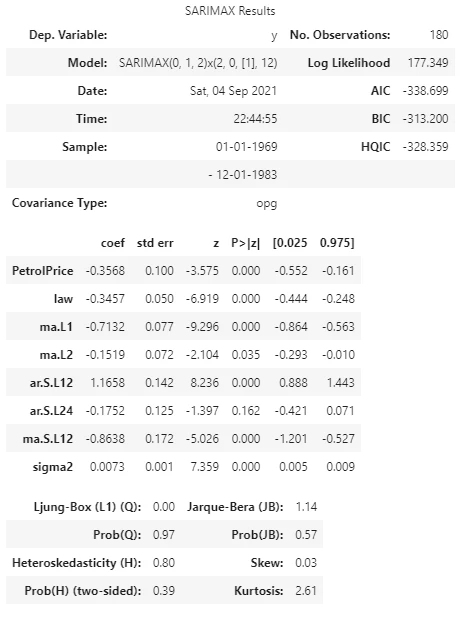Select the AIC value -338.699
Screen dimensions: 465x617
(x=426, y=91)
